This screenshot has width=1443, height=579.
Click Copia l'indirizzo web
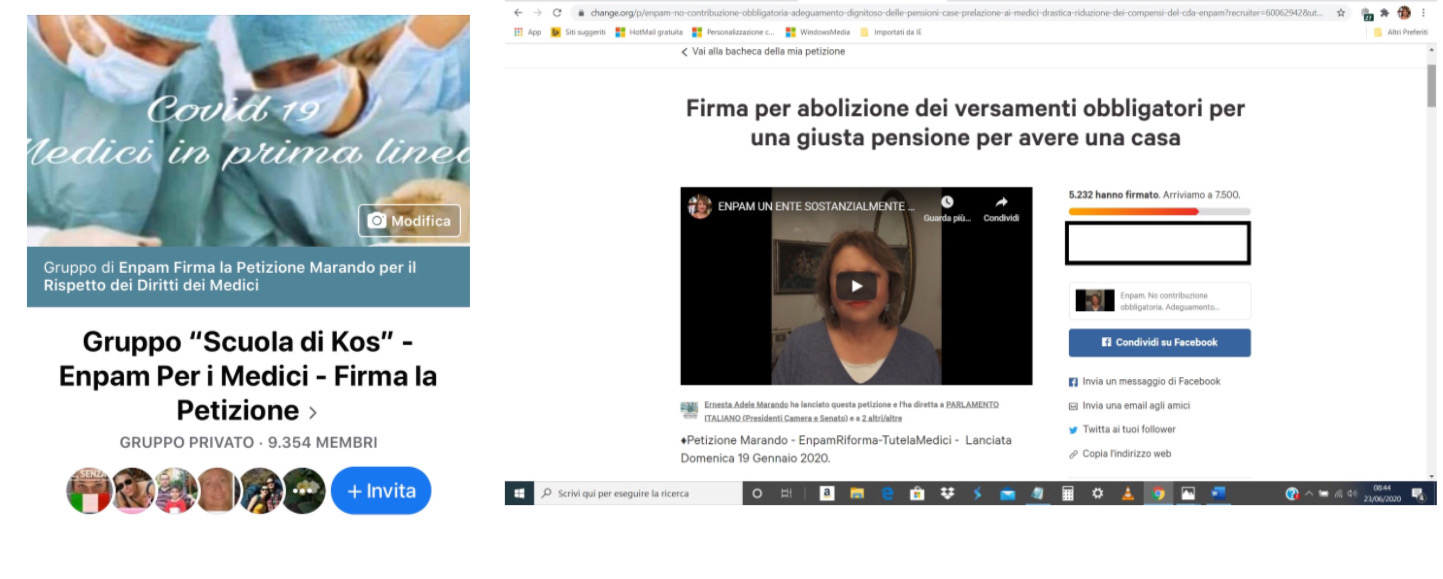pos(1119,453)
